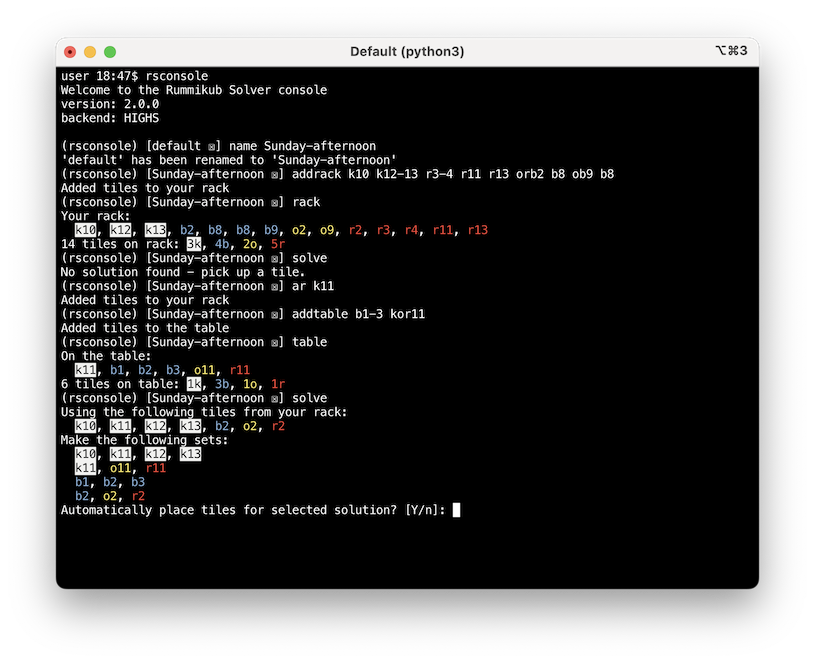The image size is (815, 663).
Task: Click the k10, k11, k12, k13 set row
Action: [138, 455]
